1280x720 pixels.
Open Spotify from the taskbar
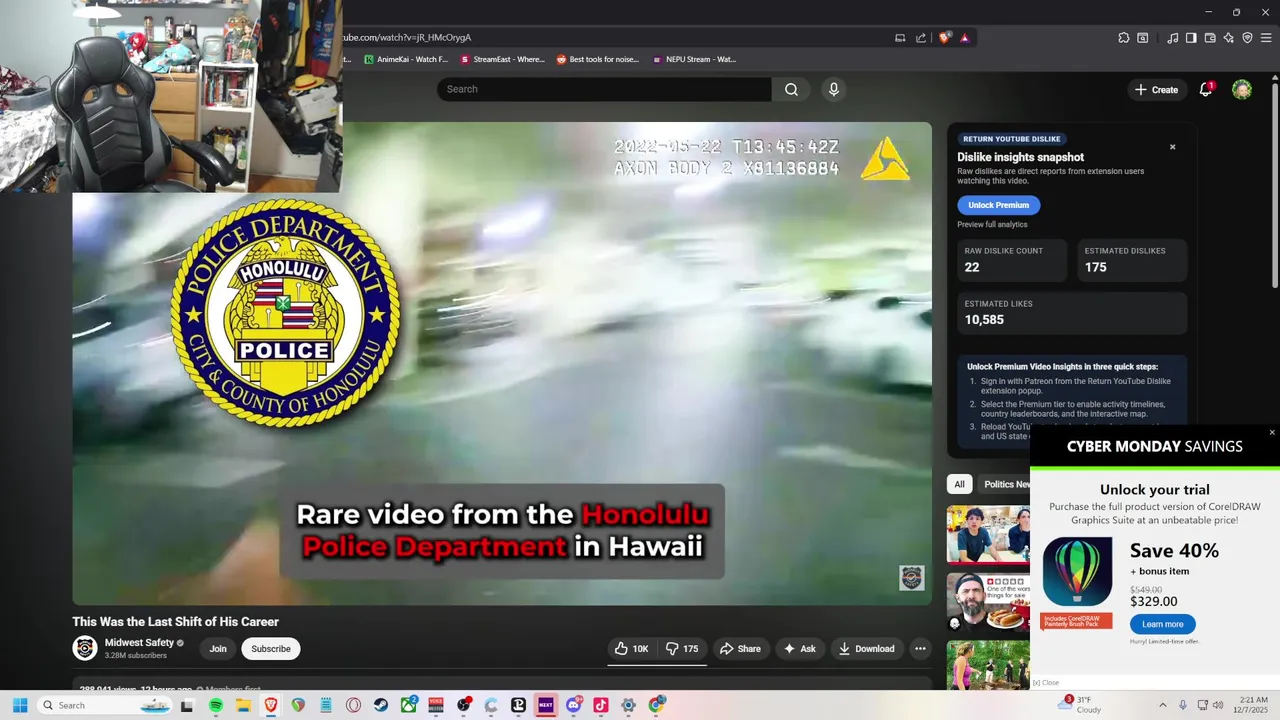pyautogui.click(x=216, y=705)
